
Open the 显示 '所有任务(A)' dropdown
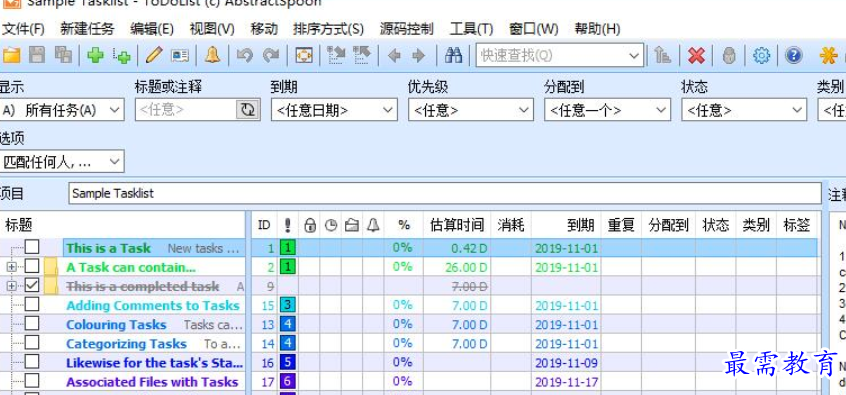click(x=62, y=110)
